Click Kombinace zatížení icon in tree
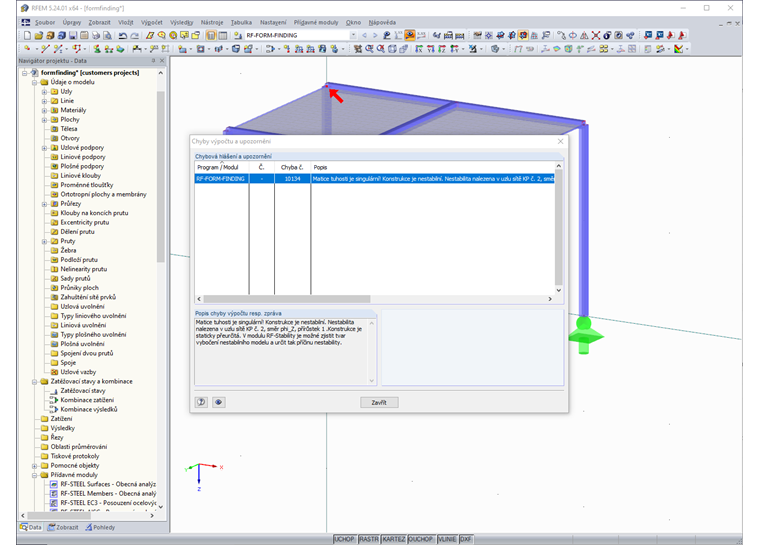The width and height of the screenshot is (760, 545). point(54,400)
